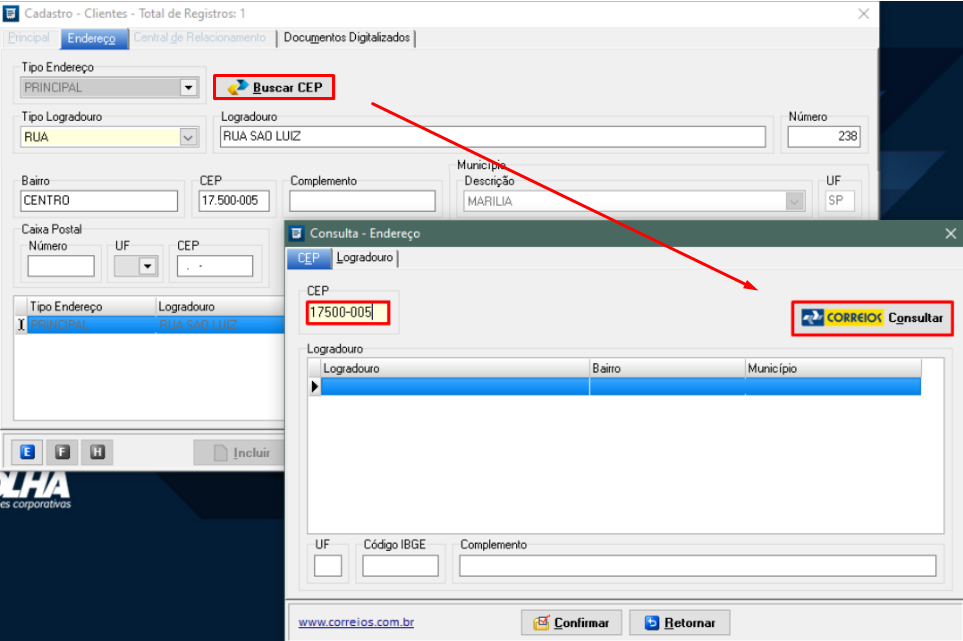The height and width of the screenshot is (641, 963).
Task: Close the Consulta - Endereço dialog
Action: (x=950, y=233)
